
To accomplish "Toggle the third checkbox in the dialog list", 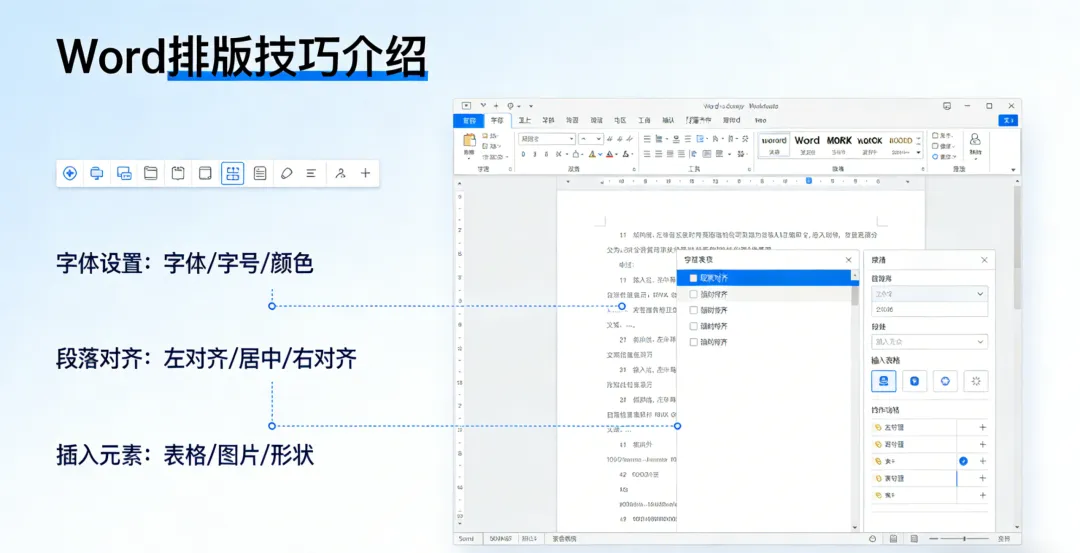I will (x=694, y=310).
